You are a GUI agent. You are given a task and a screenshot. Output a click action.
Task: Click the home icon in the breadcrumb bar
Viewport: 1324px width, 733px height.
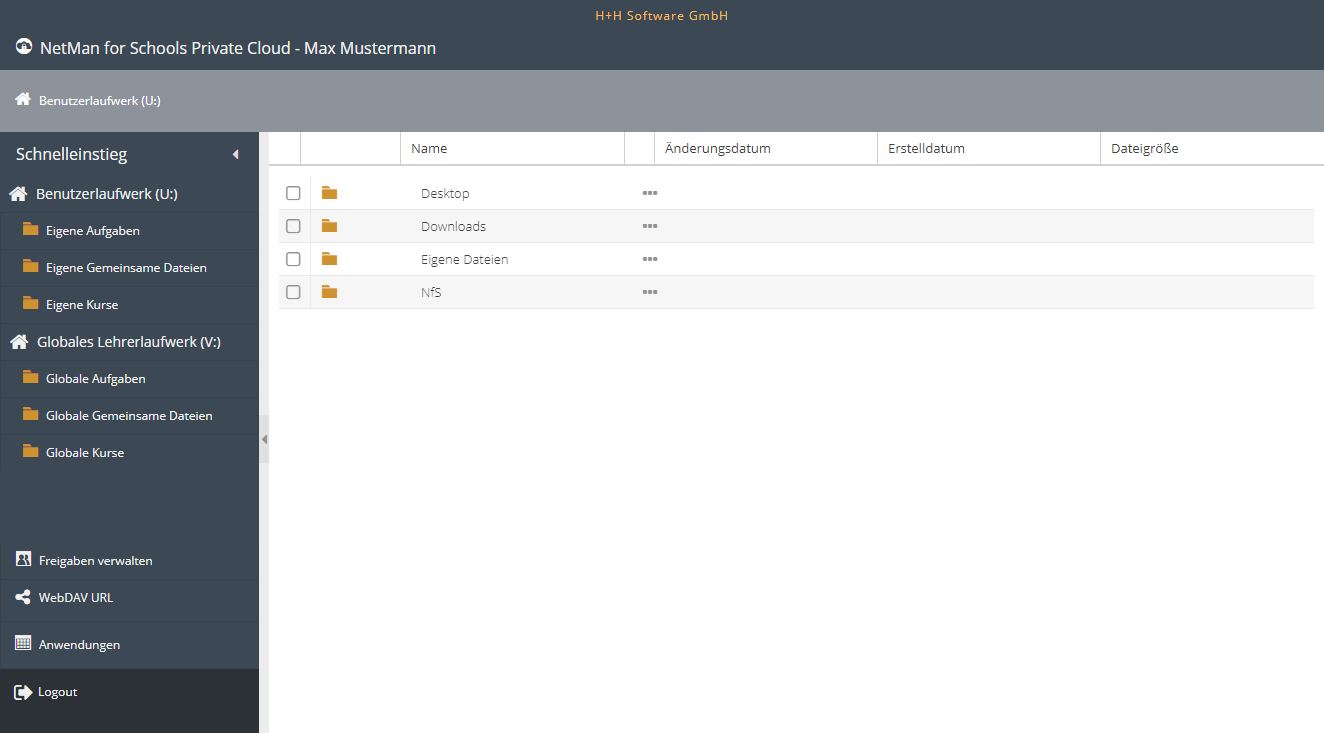click(x=23, y=100)
